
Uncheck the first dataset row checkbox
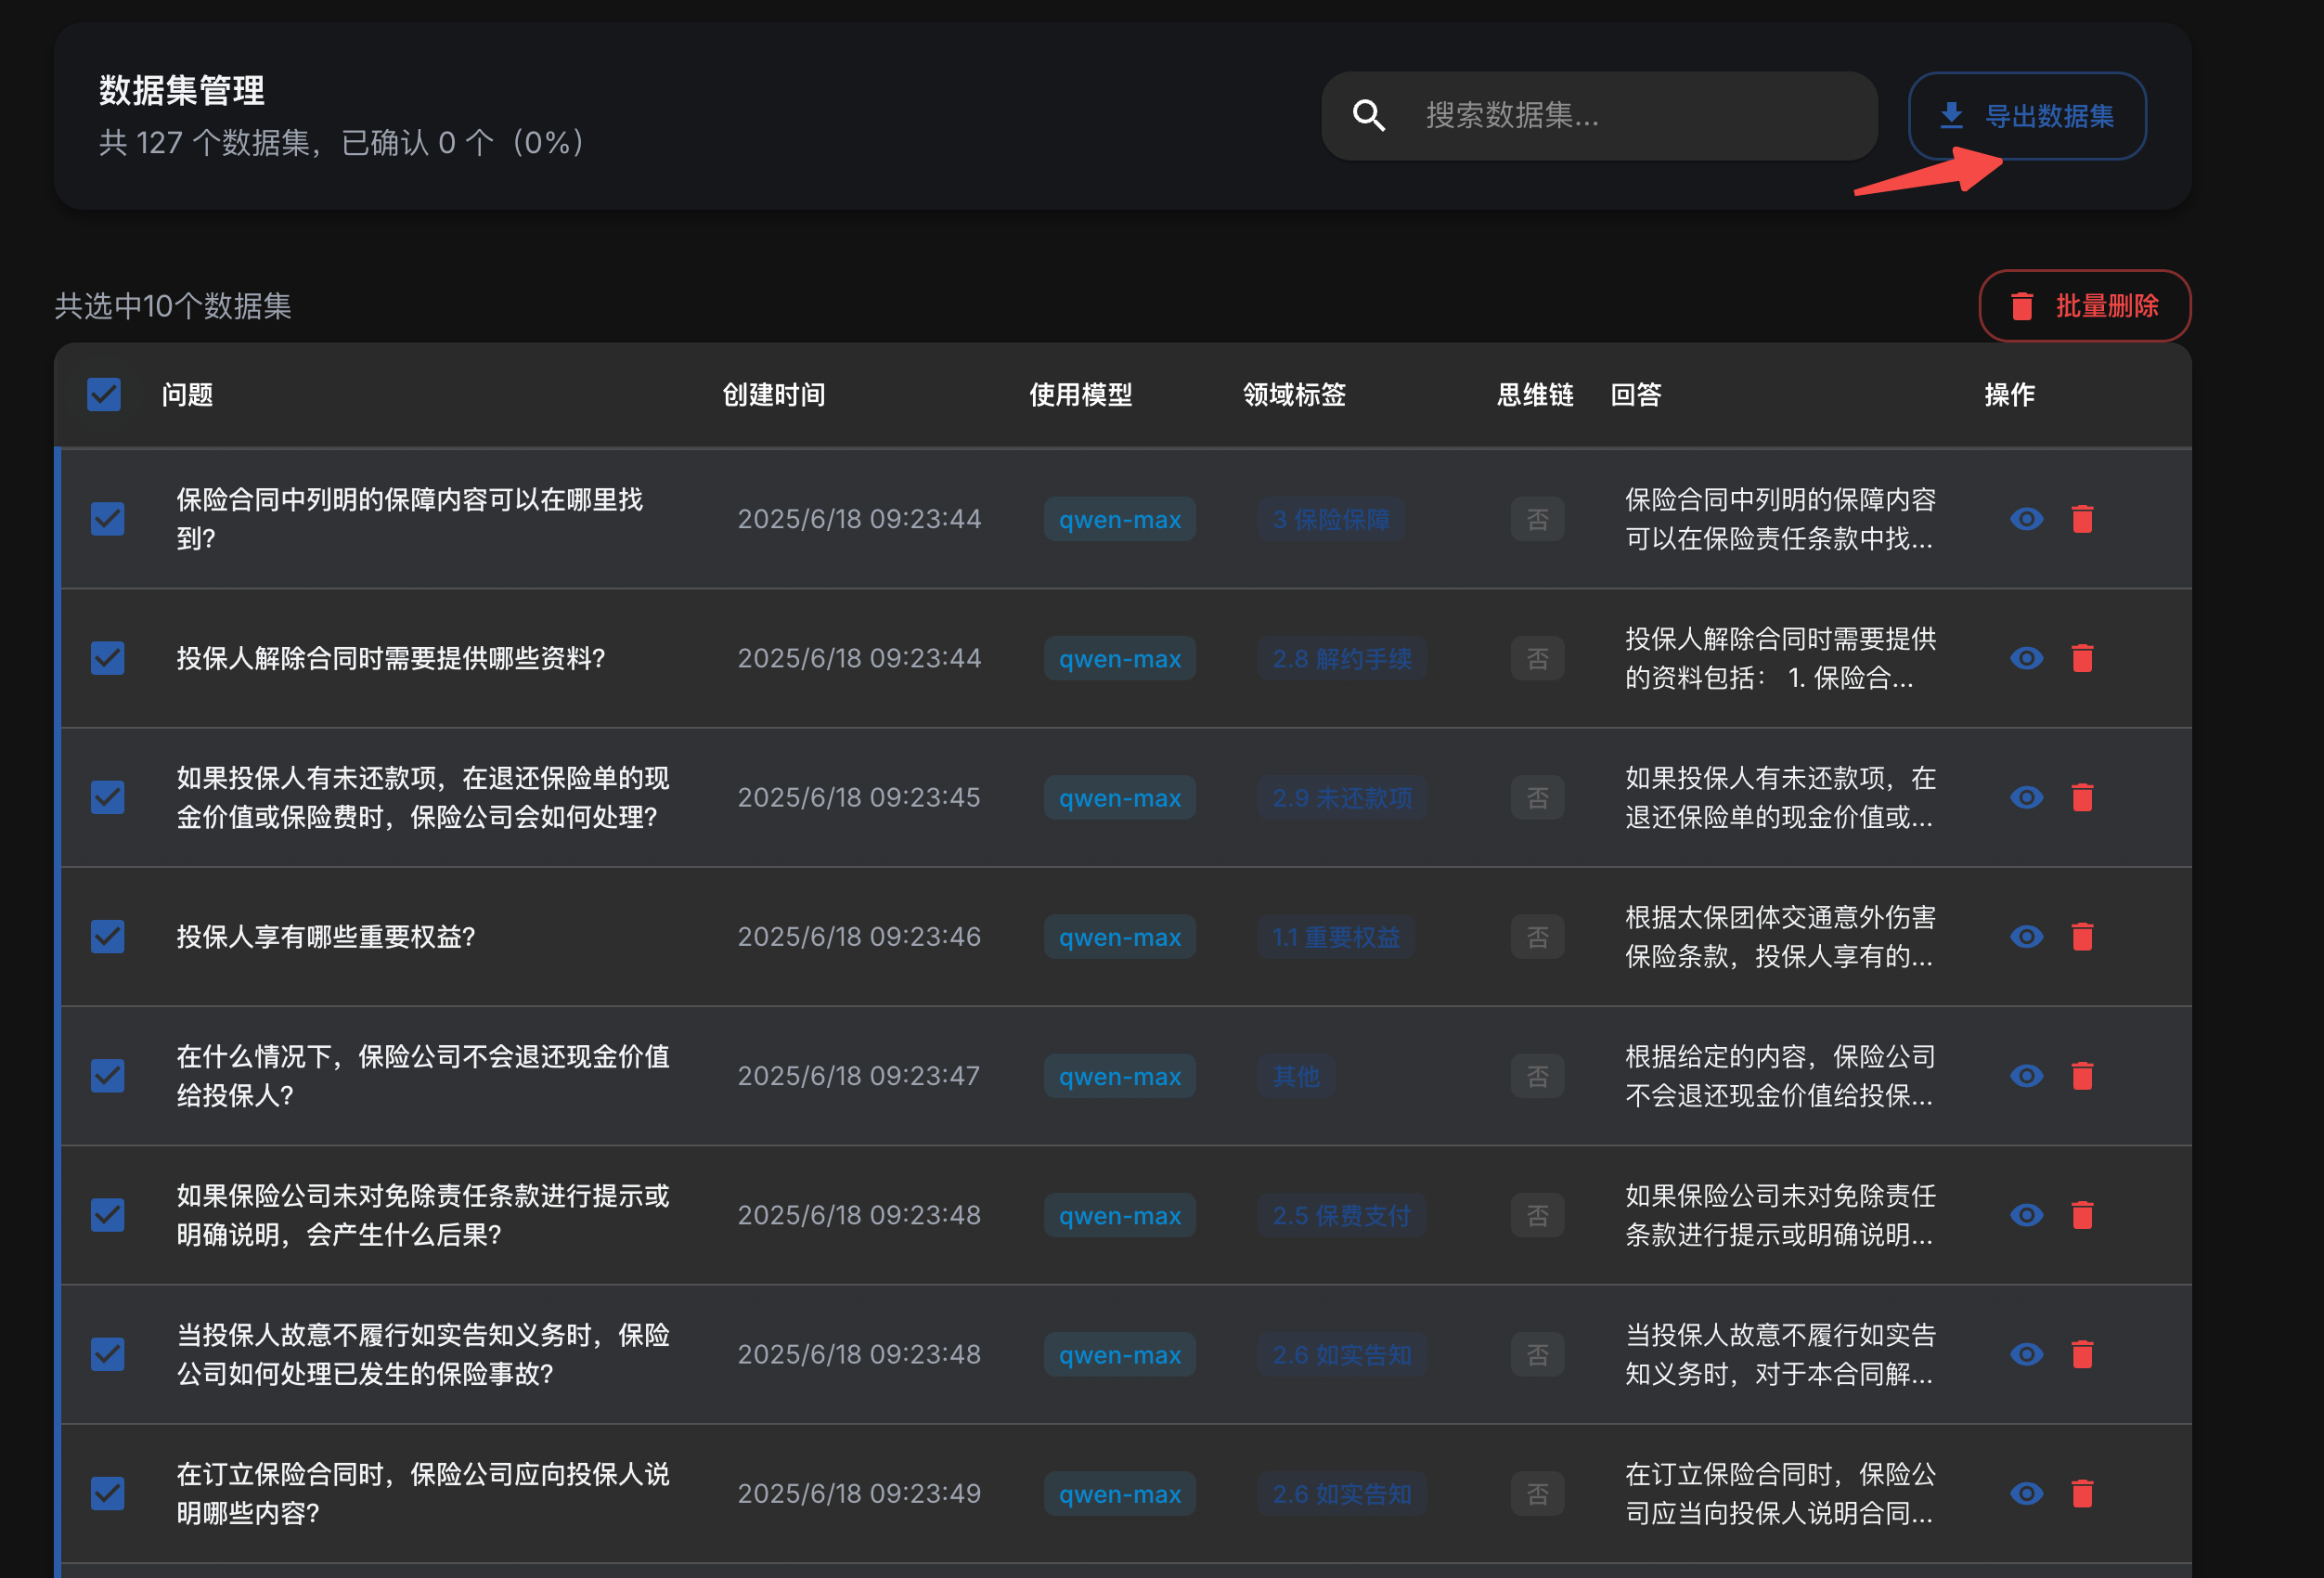tap(107, 518)
